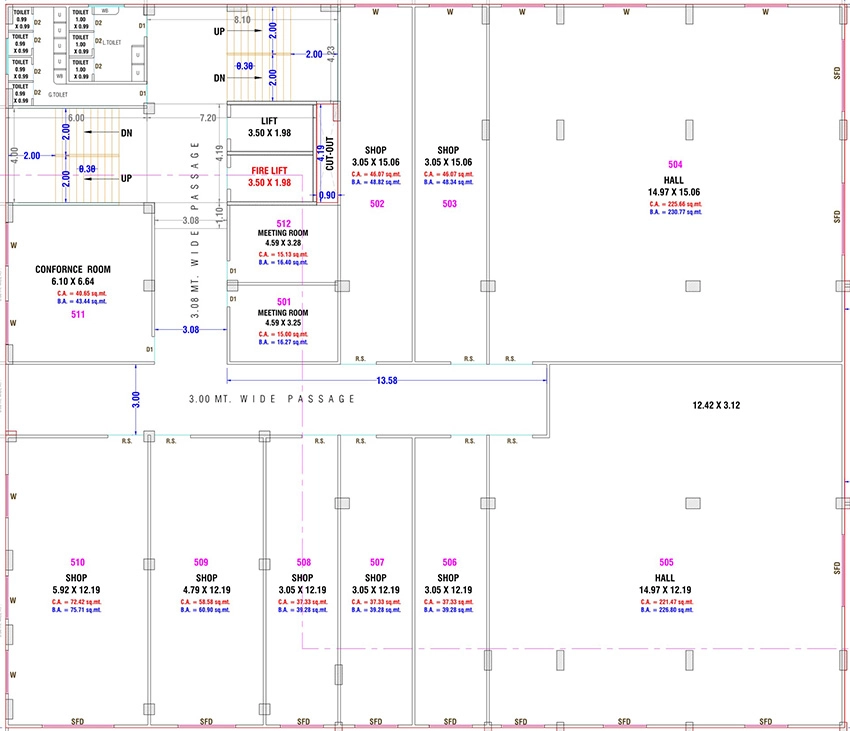
Task: Click 'MEETING ROOM 4.59 X 3.28' text
Action: (x=283, y=238)
